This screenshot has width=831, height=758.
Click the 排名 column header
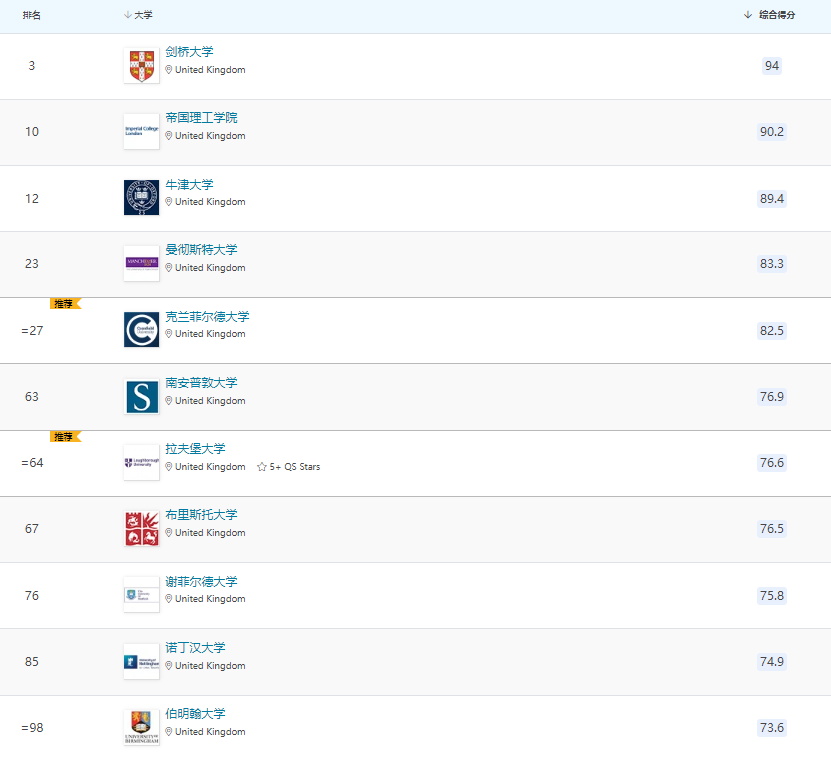tap(32, 15)
